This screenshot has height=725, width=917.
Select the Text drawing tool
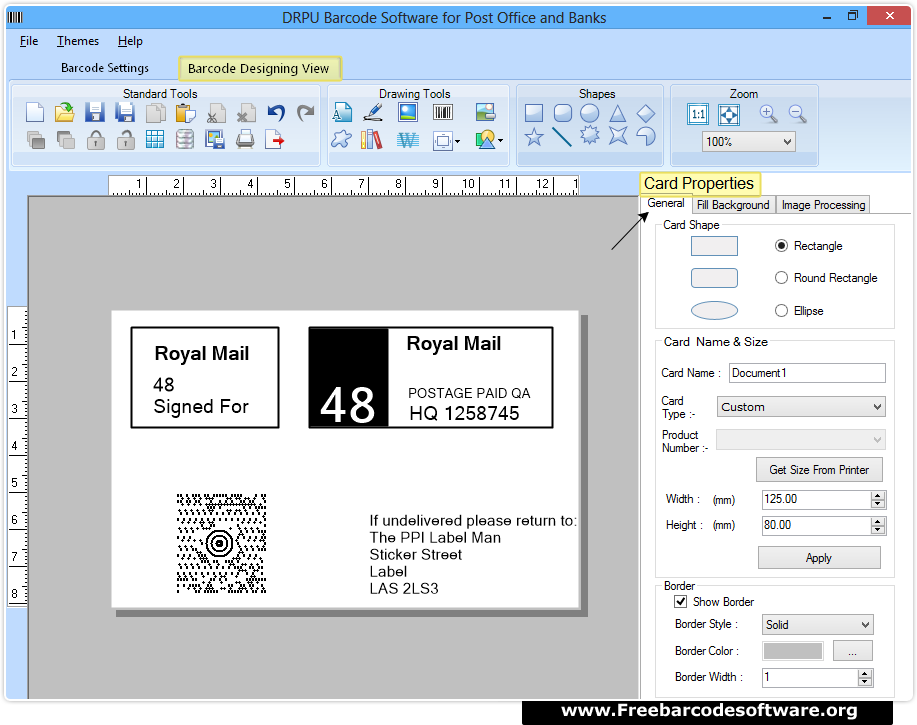(342, 112)
